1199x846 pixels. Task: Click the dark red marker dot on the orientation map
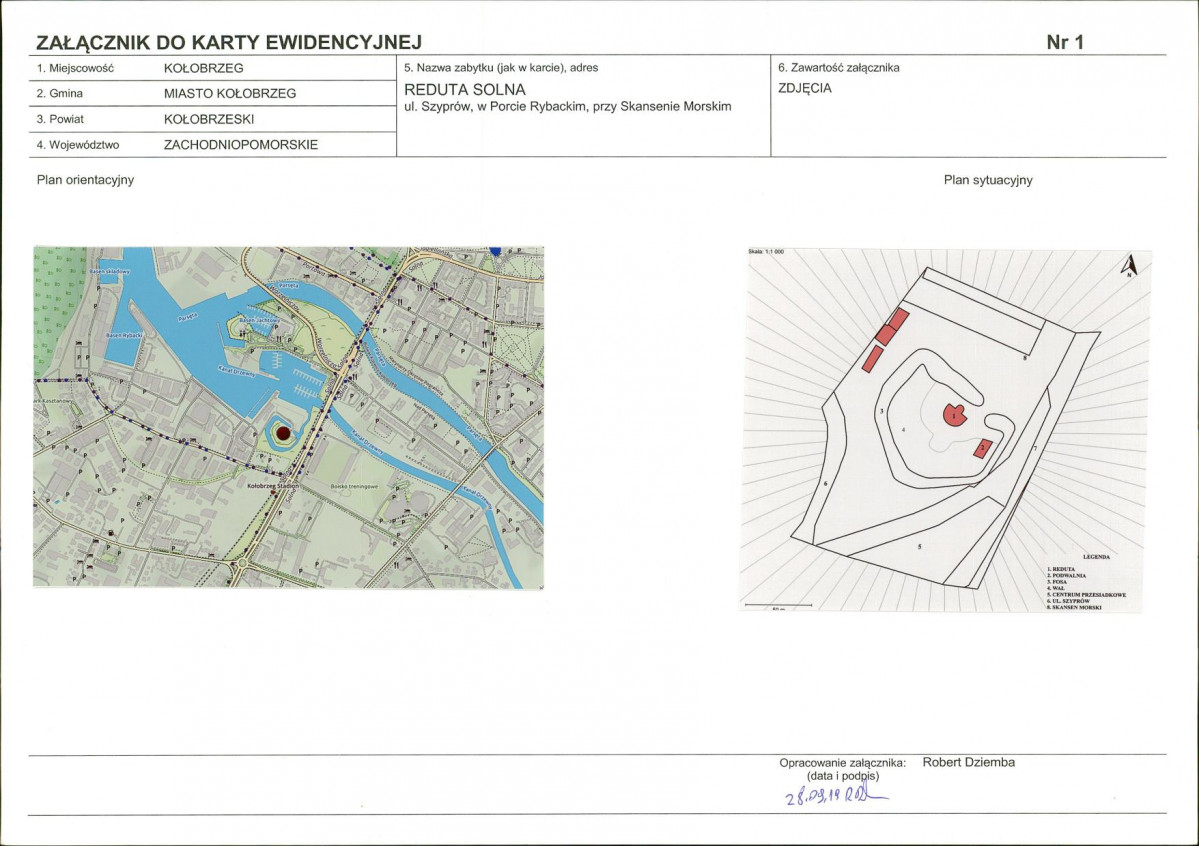(283, 433)
